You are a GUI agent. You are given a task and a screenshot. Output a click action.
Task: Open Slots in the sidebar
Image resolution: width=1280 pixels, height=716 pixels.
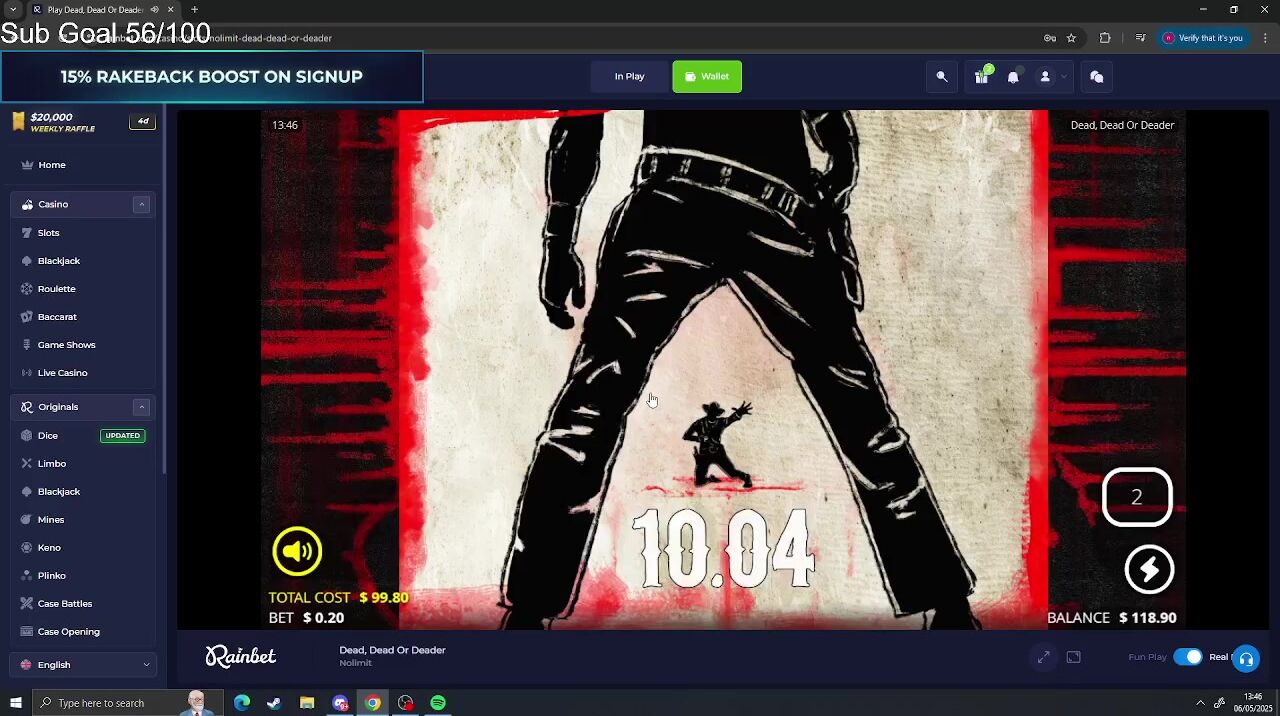click(49, 233)
